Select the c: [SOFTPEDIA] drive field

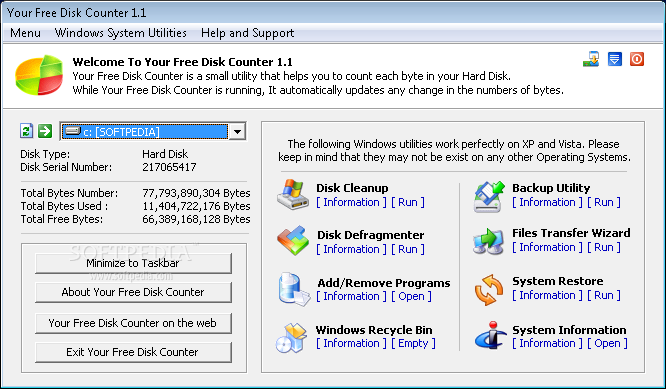(145, 132)
